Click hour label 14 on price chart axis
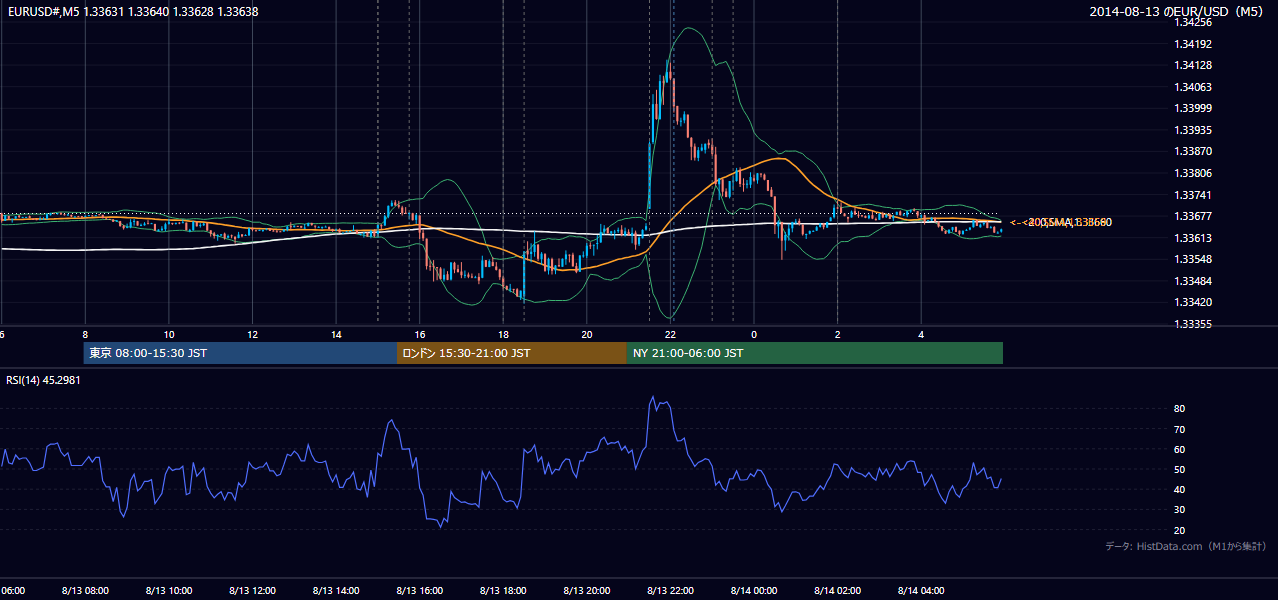The height and width of the screenshot is (600, 1278). pos(336,334)
